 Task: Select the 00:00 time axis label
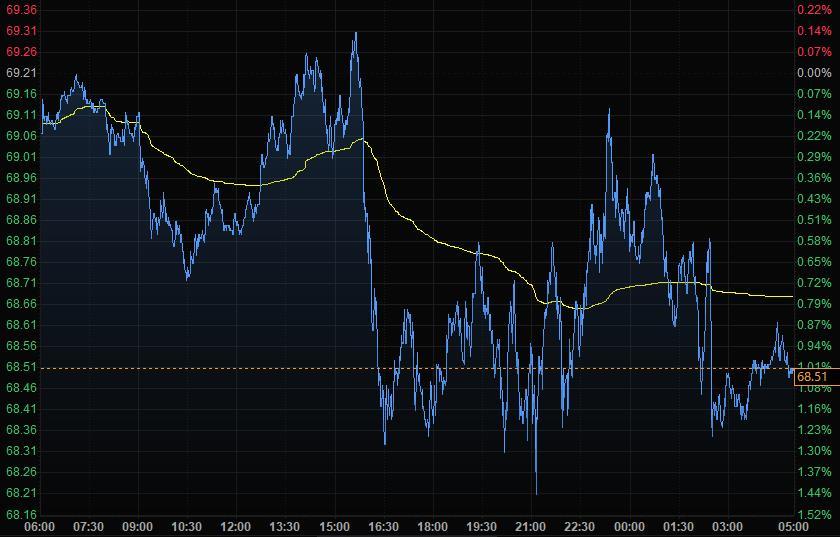628,527
